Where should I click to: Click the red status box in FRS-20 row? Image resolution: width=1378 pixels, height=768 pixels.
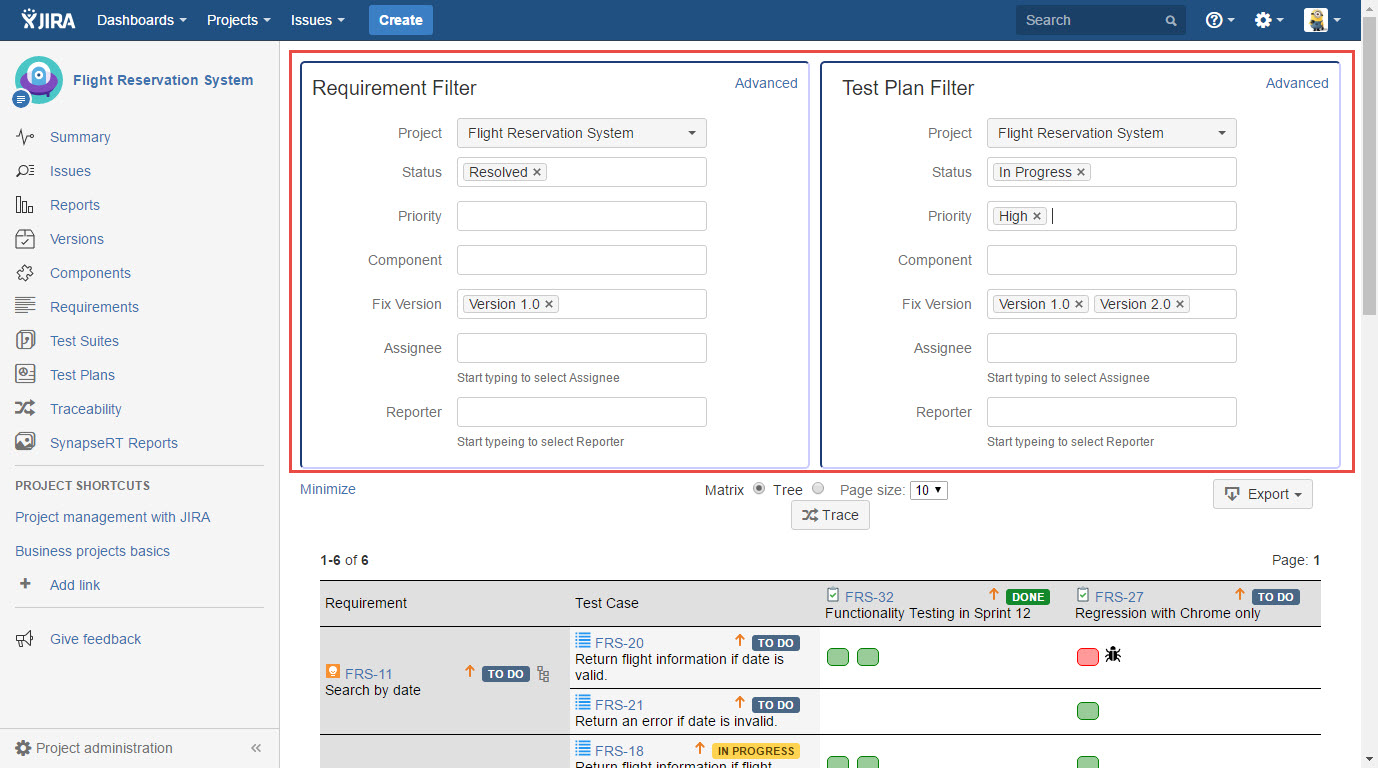[x=1088, y=657]
